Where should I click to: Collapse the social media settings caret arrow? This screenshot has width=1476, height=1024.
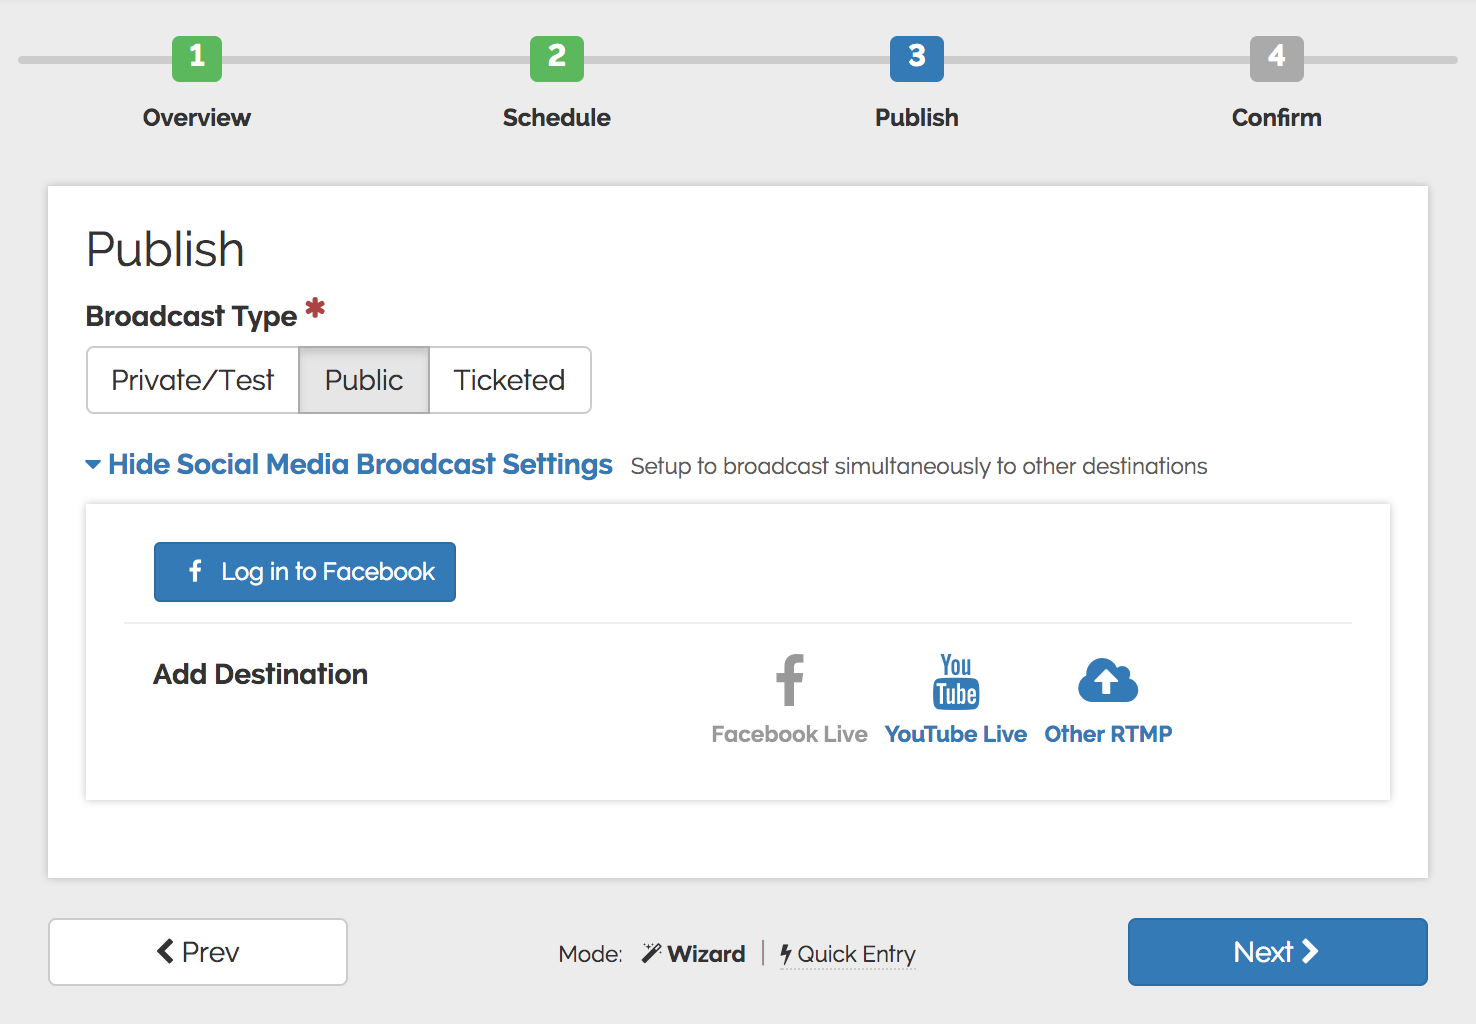(x=93, y=465)
